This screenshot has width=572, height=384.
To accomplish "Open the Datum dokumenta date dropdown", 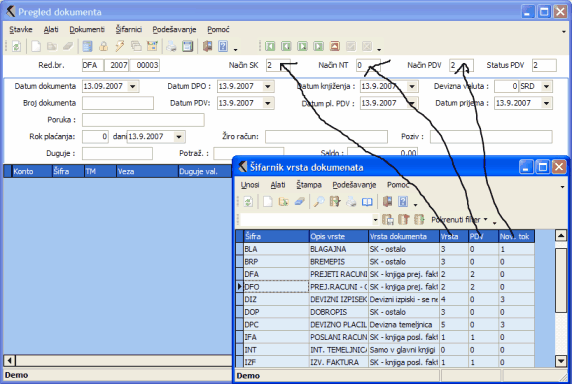I will pos(133,86).
